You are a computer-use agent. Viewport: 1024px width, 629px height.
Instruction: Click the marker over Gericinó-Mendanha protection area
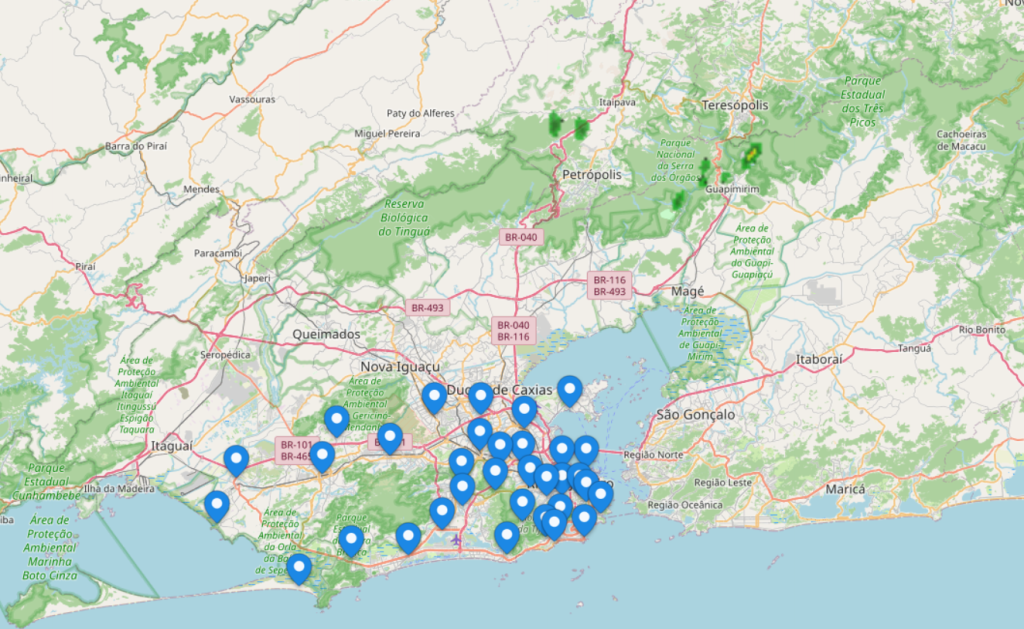(x=336, y=421)
